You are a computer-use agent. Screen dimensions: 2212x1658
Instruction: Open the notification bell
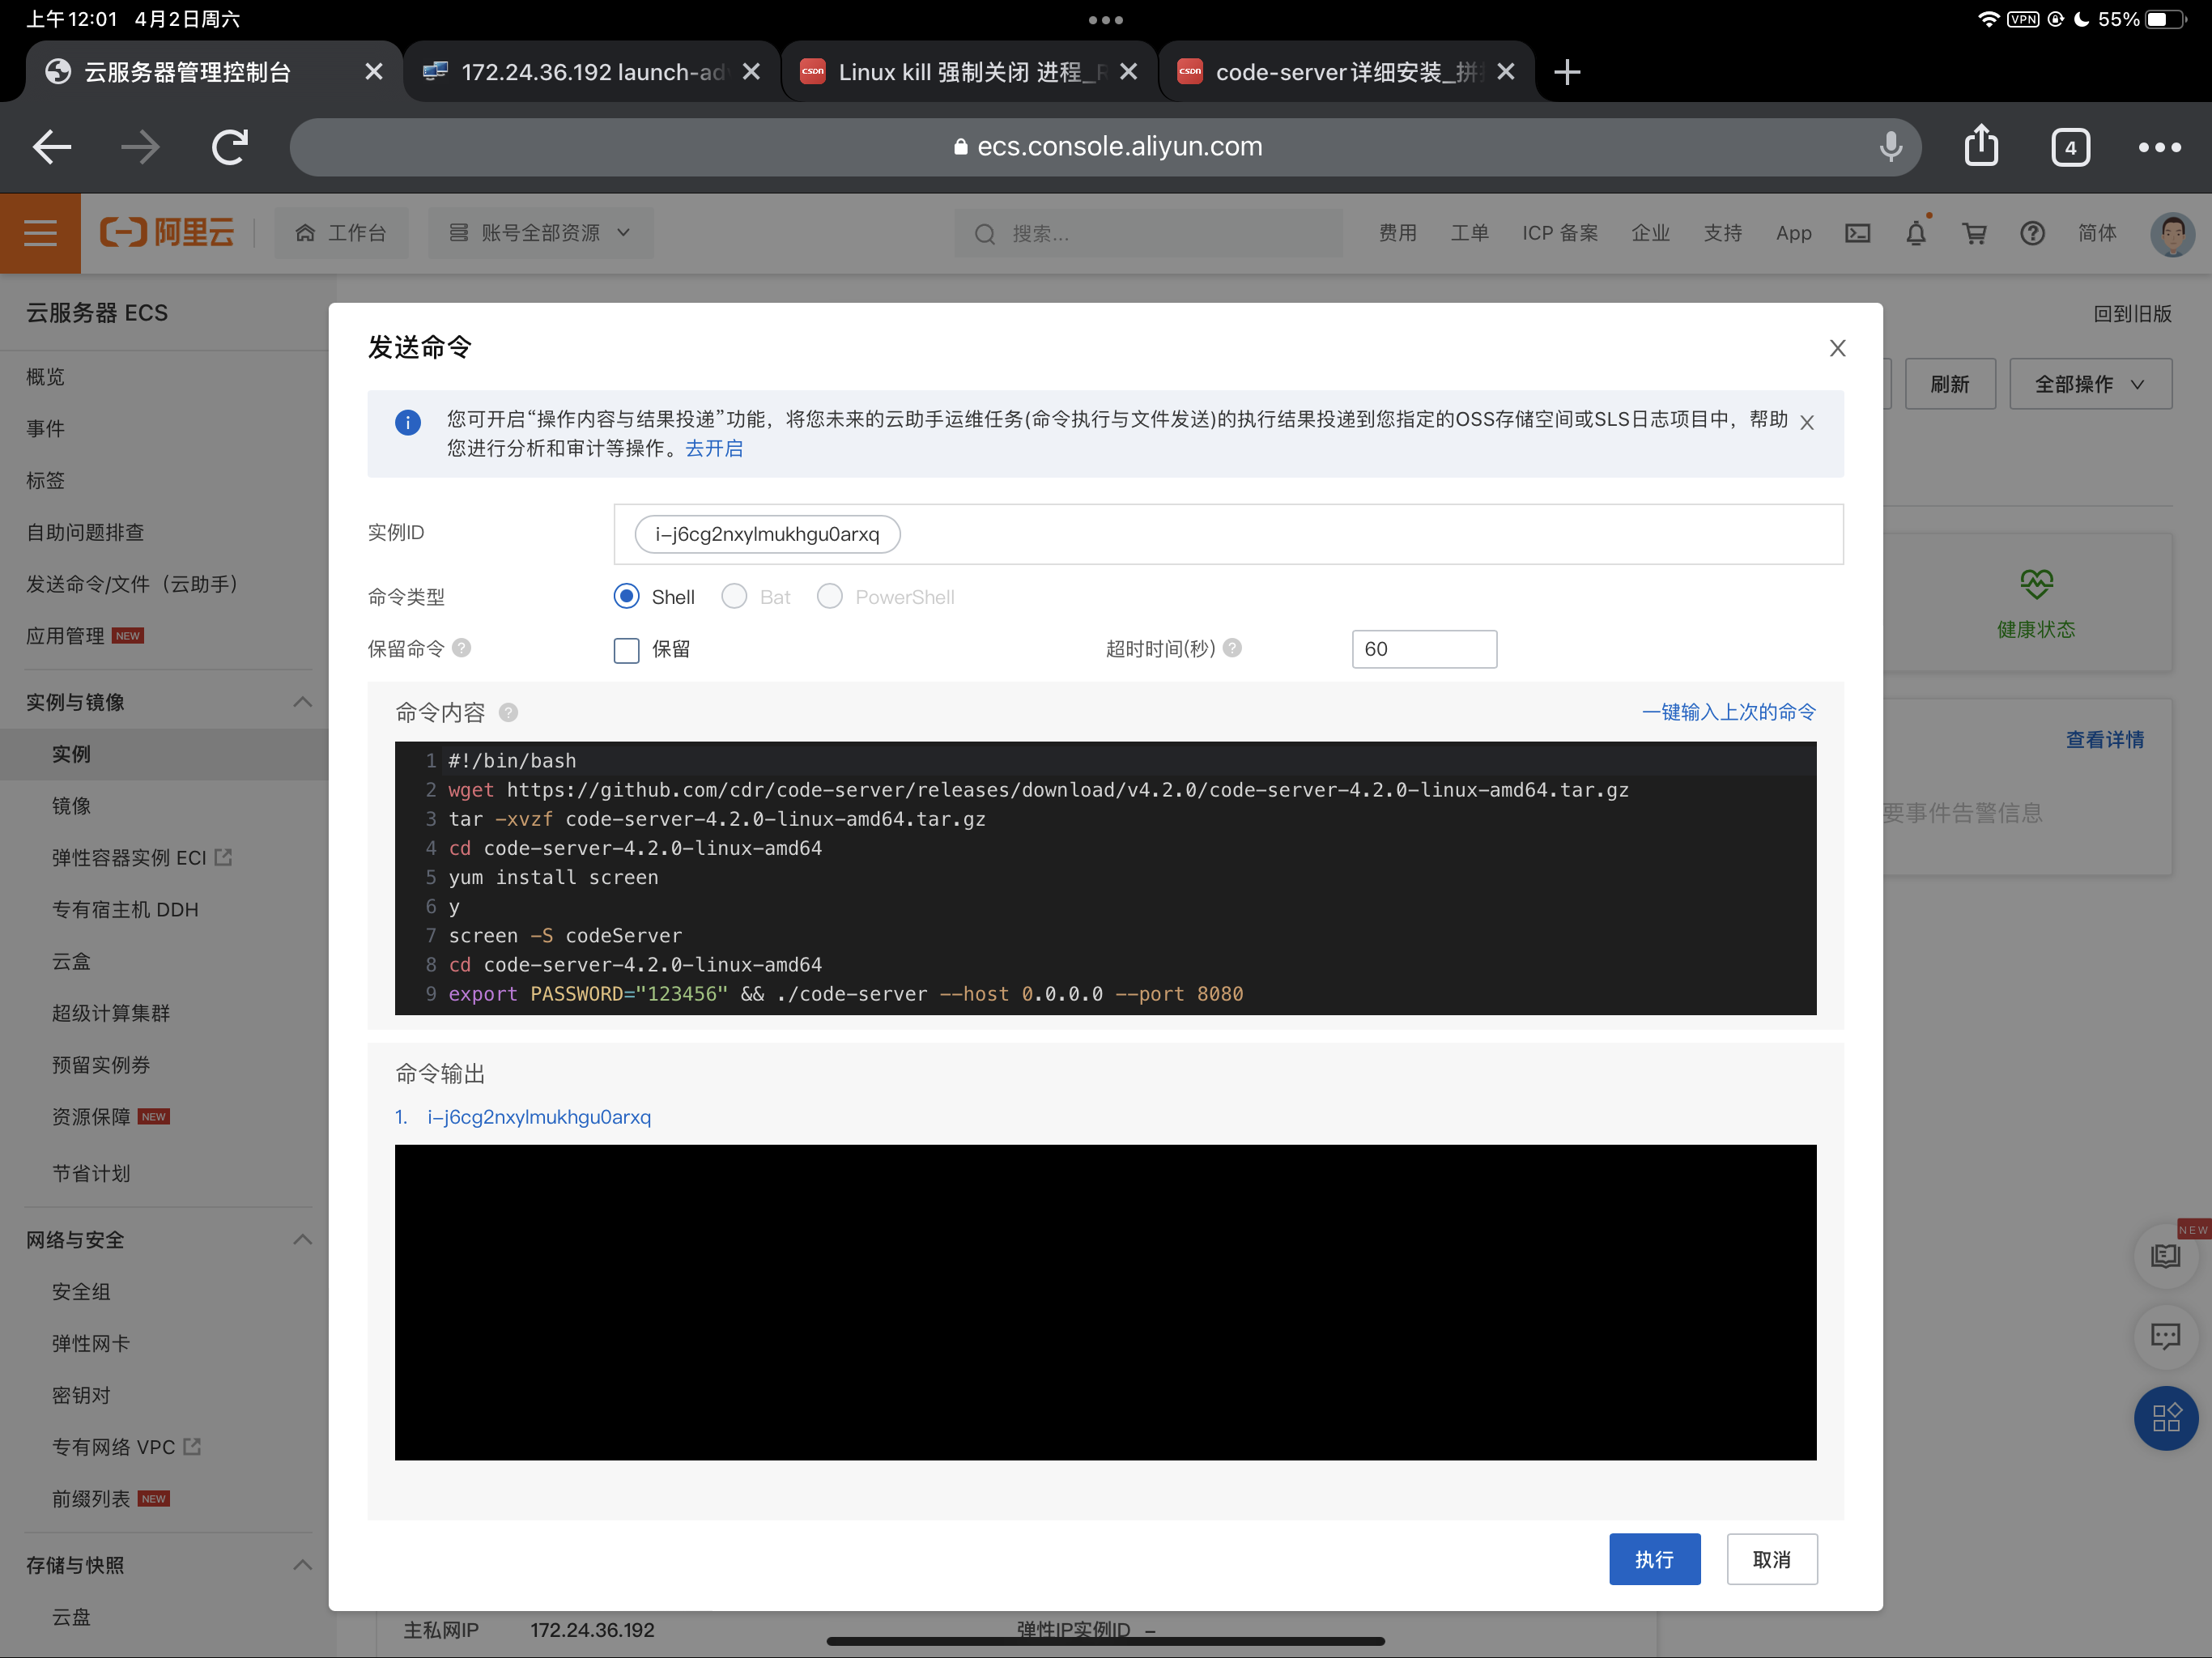[1915, 233]
